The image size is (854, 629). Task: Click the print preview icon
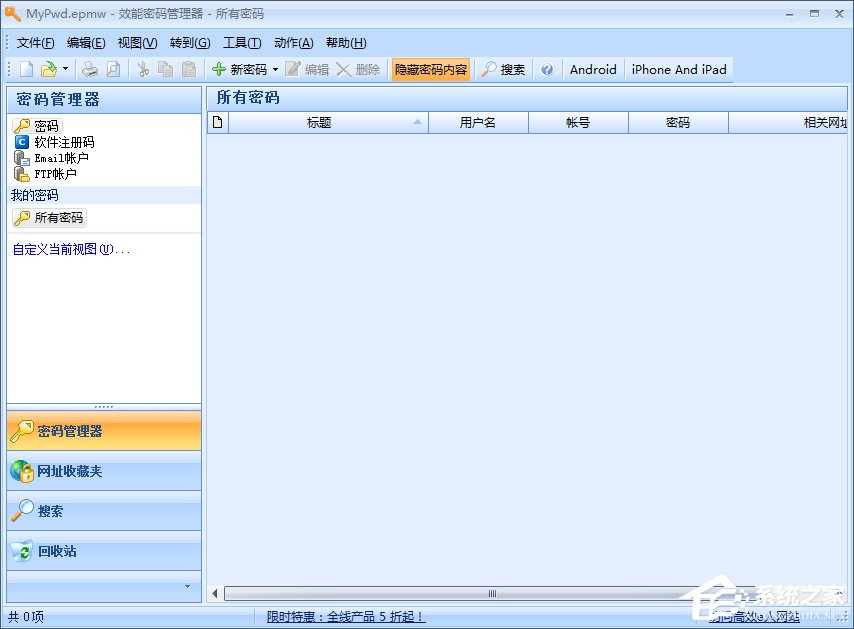(x=113, y=69)
